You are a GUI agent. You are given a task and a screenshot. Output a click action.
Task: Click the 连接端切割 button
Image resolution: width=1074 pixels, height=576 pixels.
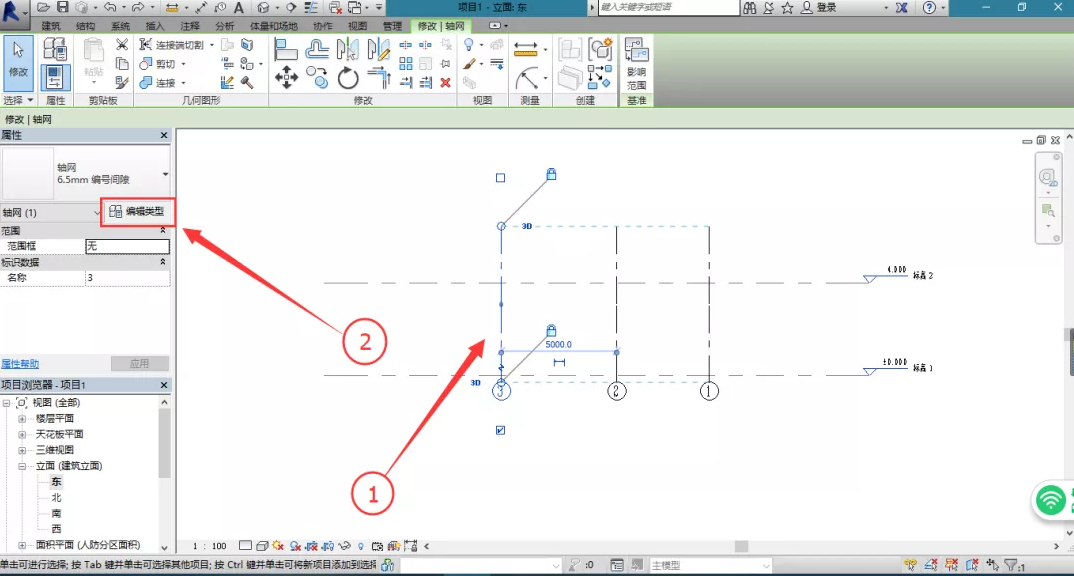tap(172, 45)
